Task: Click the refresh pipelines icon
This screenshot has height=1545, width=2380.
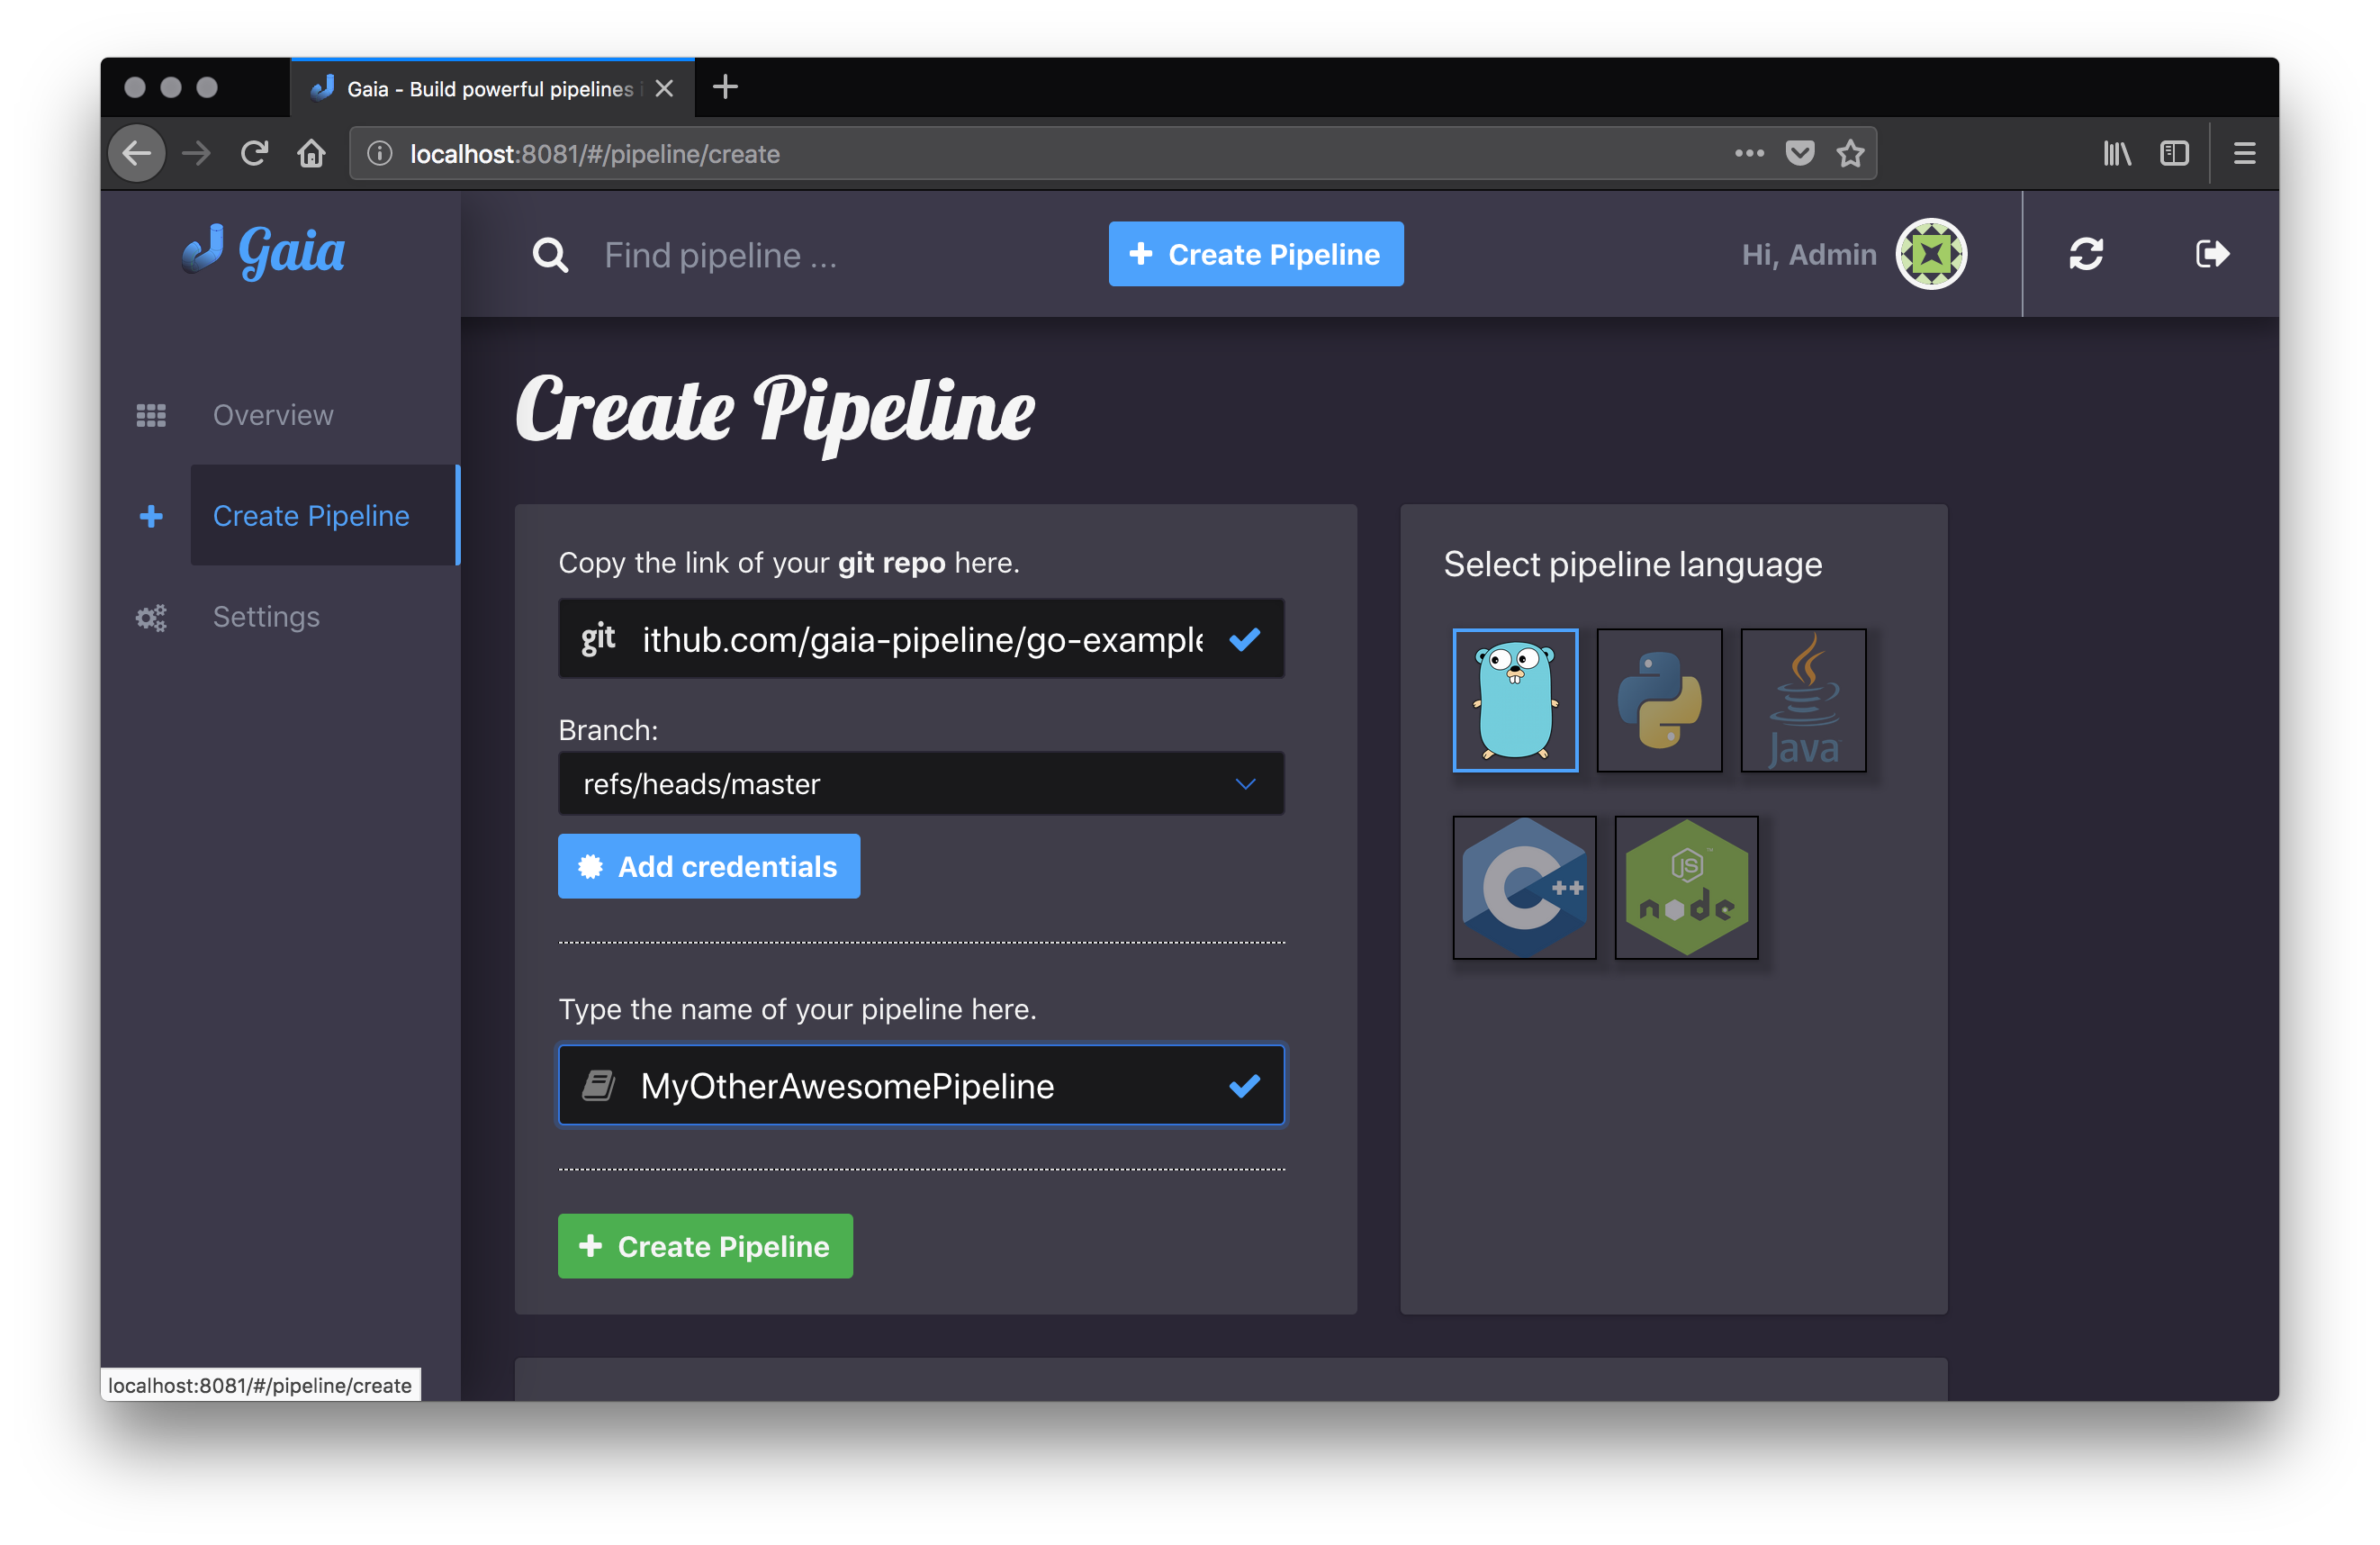Action: (2083, 255)
